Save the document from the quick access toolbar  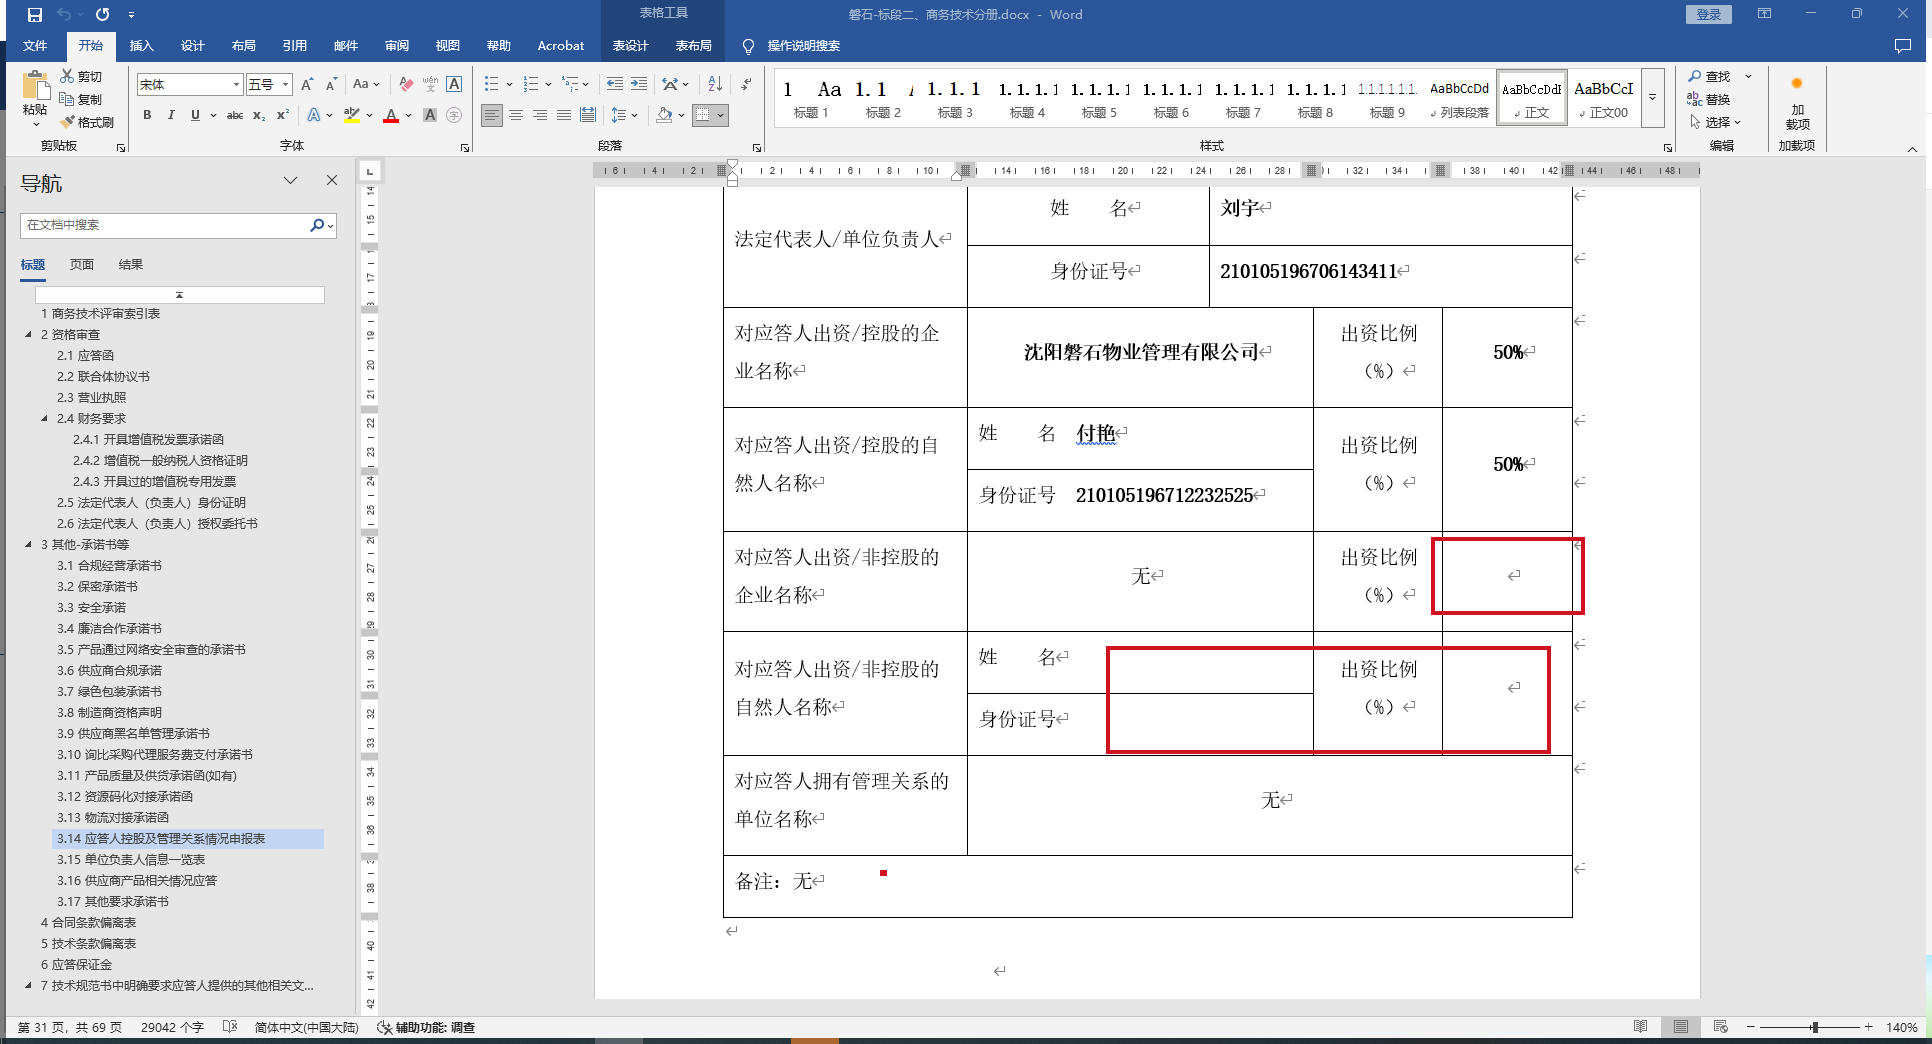click(35, 15)
